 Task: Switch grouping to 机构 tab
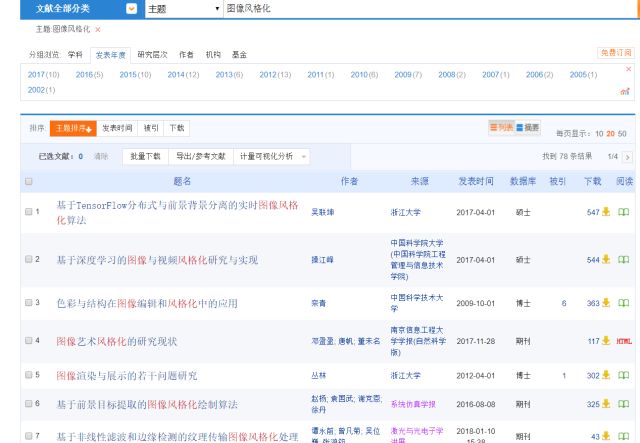click(213, 55)
